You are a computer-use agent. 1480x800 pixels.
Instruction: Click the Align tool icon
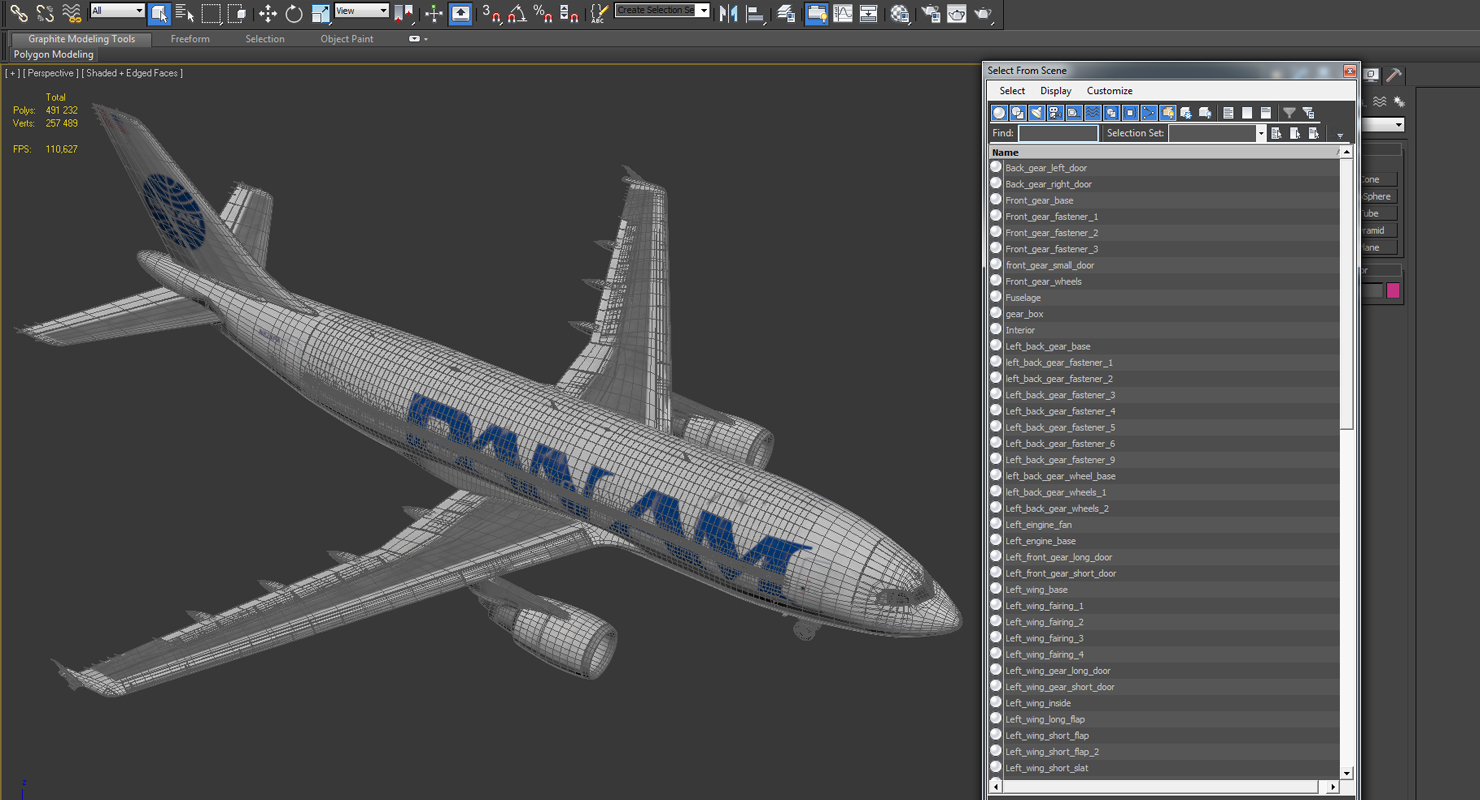[755, 13]
